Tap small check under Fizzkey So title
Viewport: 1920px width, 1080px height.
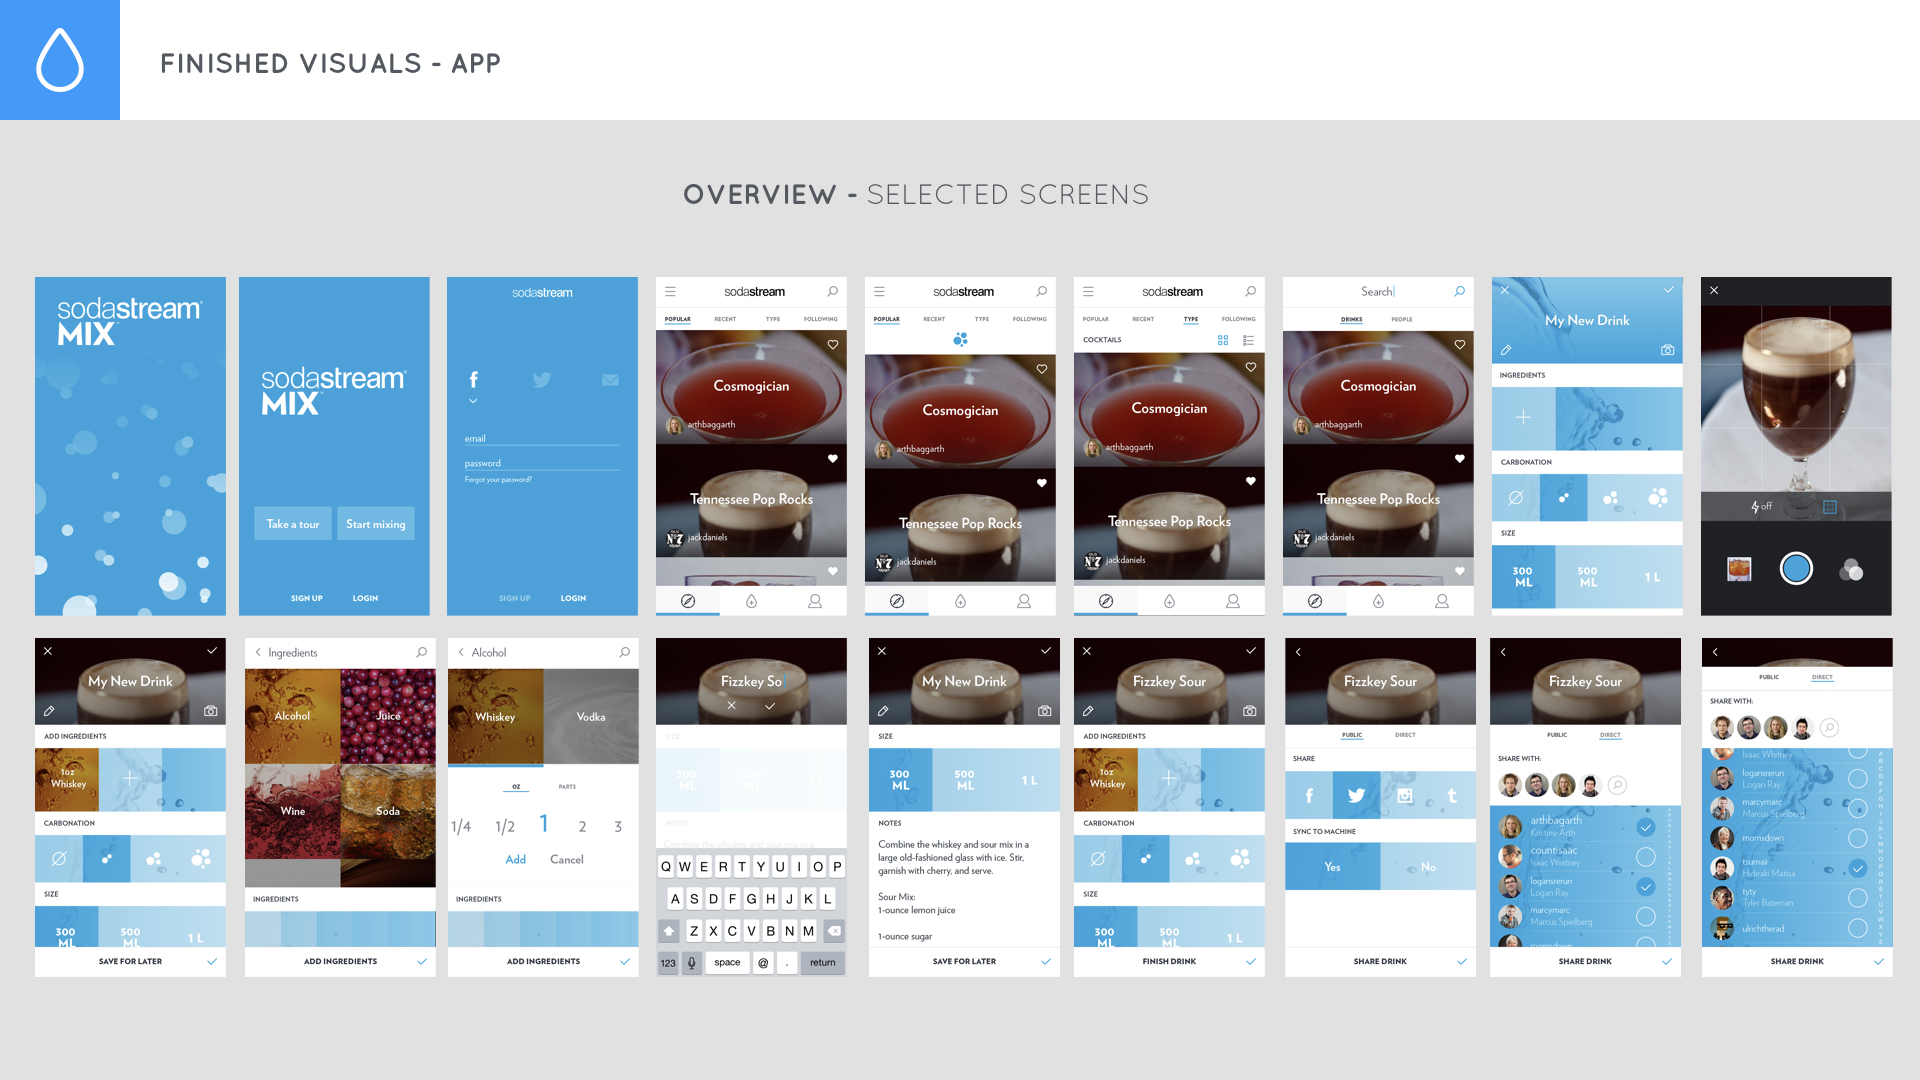pyautogui.click(x=770, y=706)
